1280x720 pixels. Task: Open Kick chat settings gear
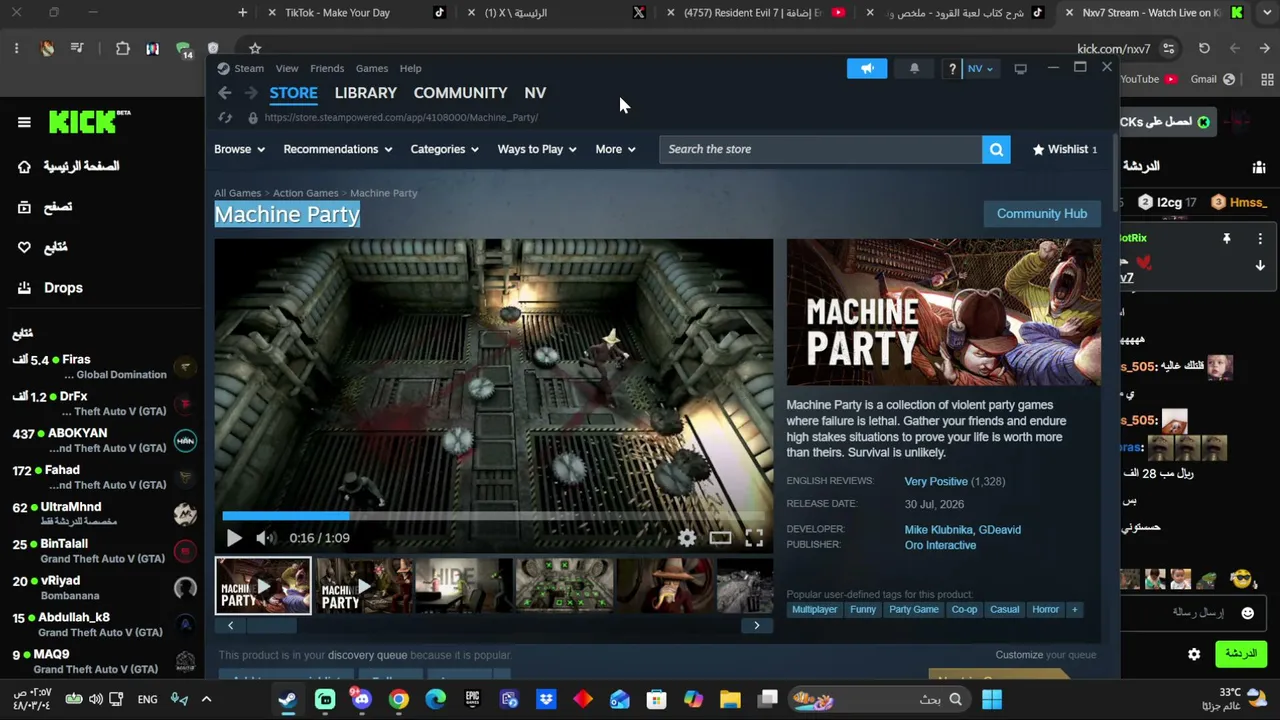pos(1194,654)
